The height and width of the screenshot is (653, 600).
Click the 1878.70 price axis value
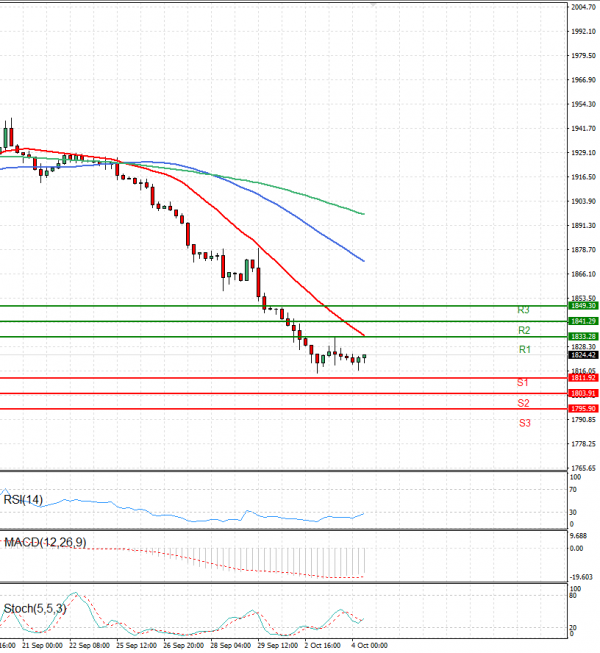pos(583,249)
